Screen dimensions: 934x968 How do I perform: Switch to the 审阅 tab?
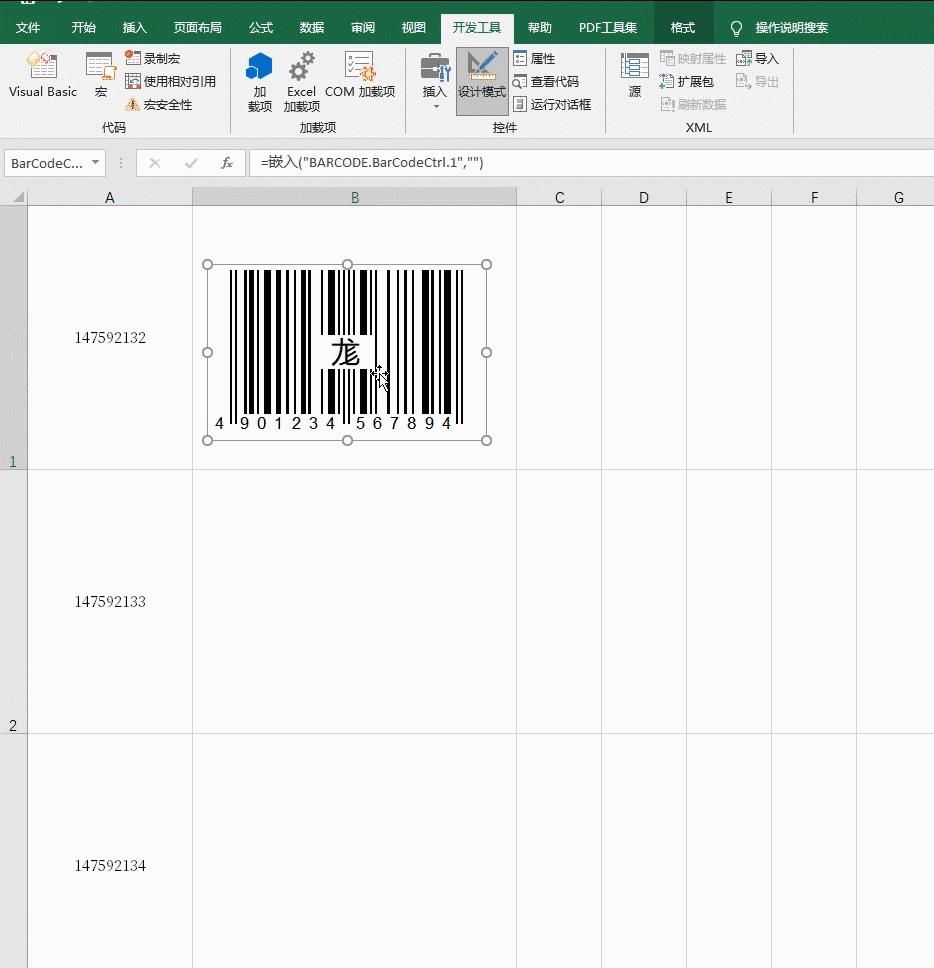tap(363, 27)
